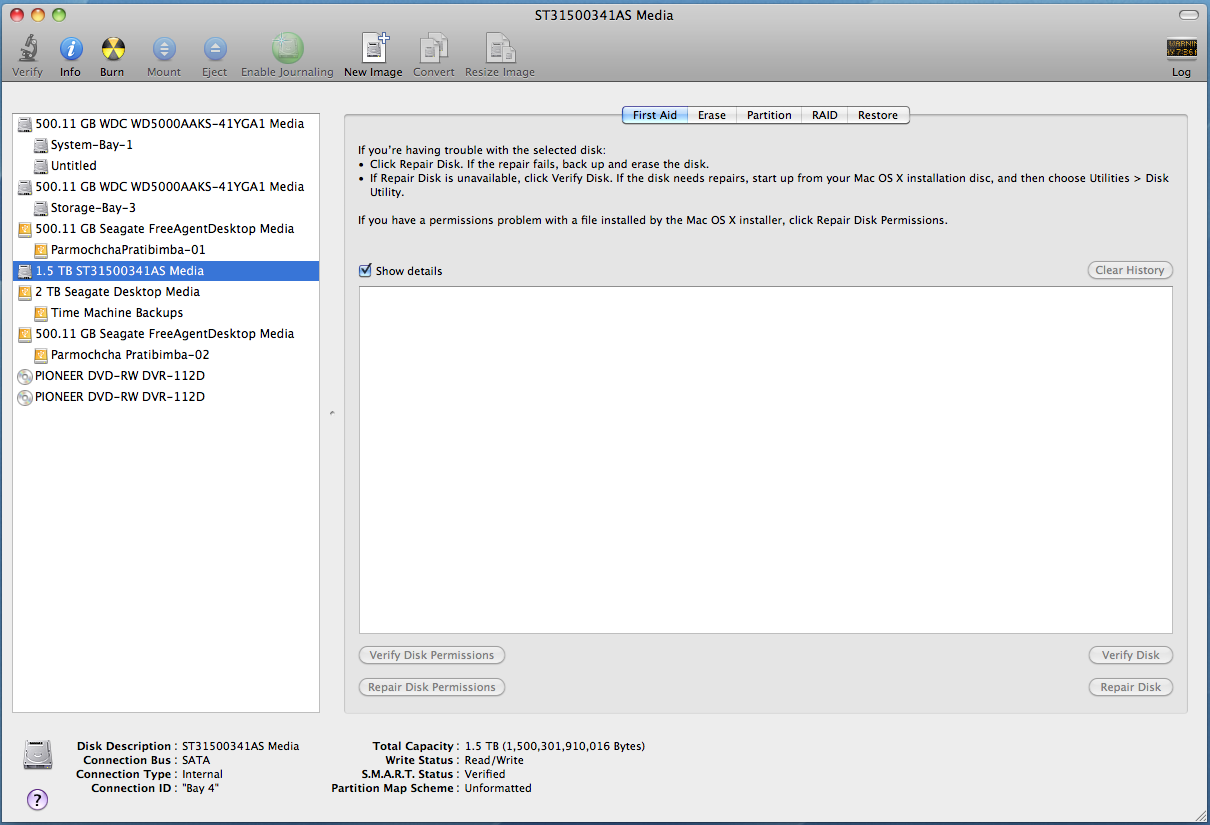
Task: Click the Eject toolbar icon
Action: point(215,48)
